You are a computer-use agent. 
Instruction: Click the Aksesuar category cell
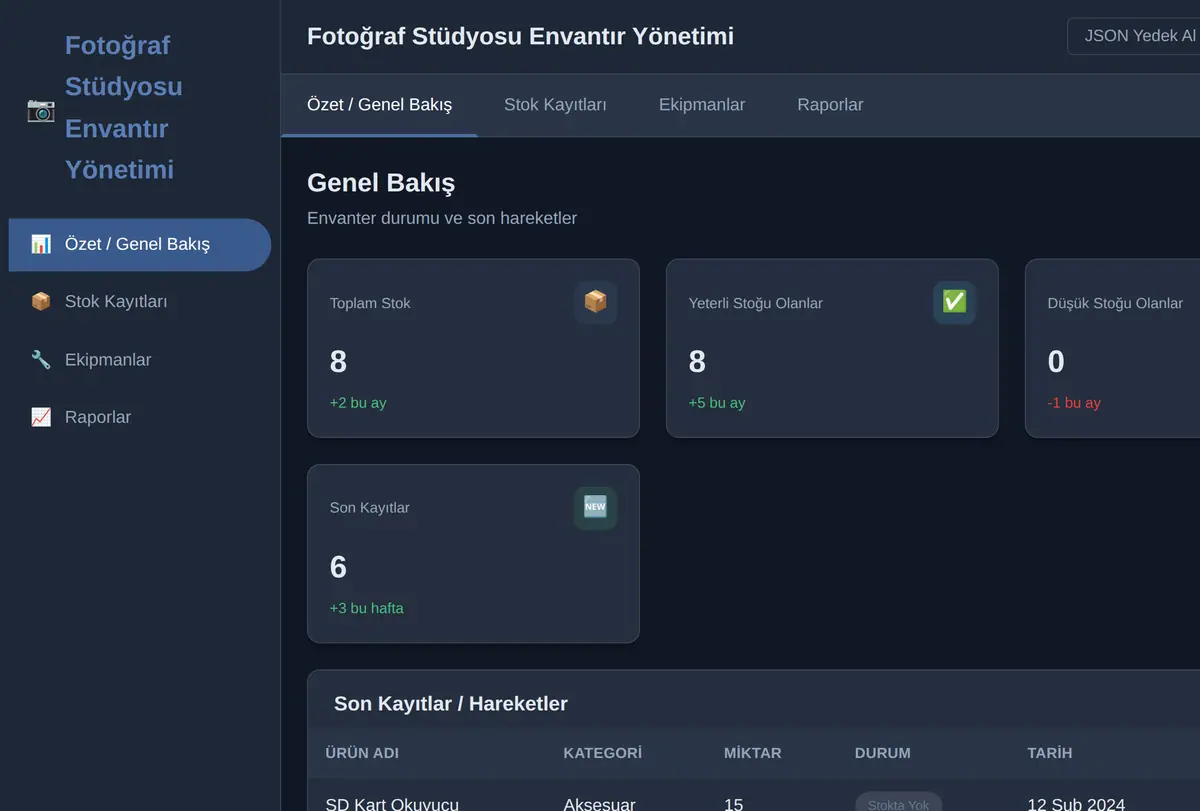(x=600, y=802)
